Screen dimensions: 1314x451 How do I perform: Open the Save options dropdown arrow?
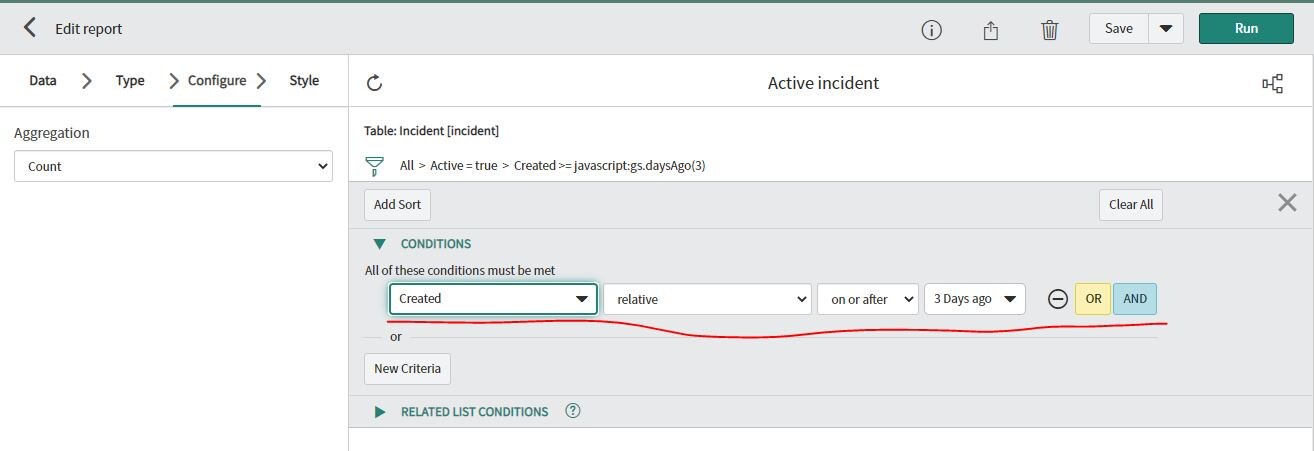pos(1166,29)
